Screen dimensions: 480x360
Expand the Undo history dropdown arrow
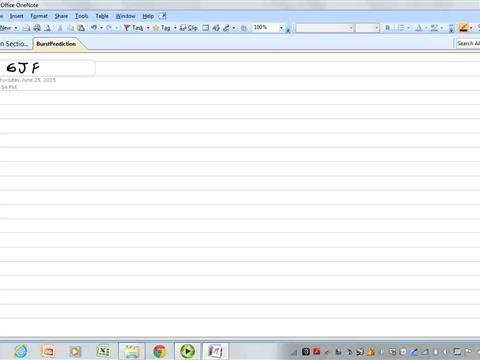pos(101,28)
